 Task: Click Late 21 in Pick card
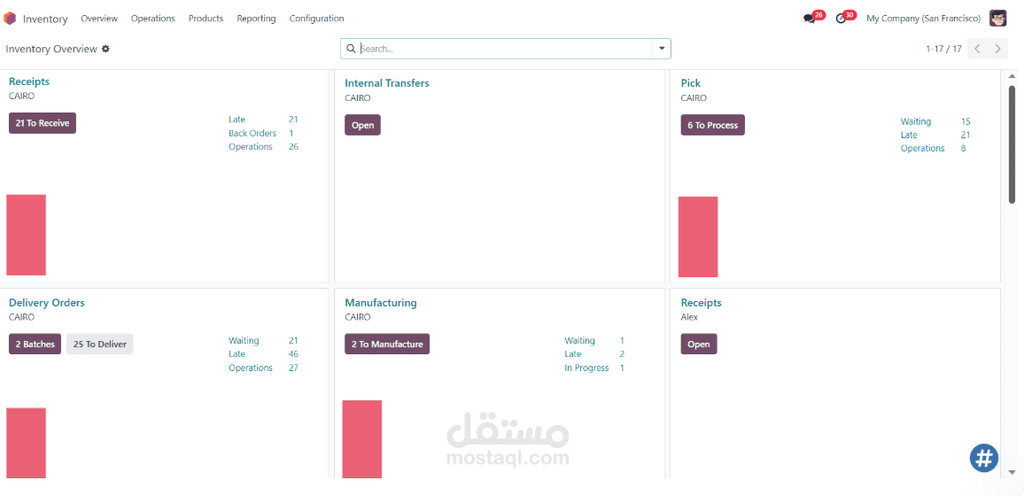(935, 135)
